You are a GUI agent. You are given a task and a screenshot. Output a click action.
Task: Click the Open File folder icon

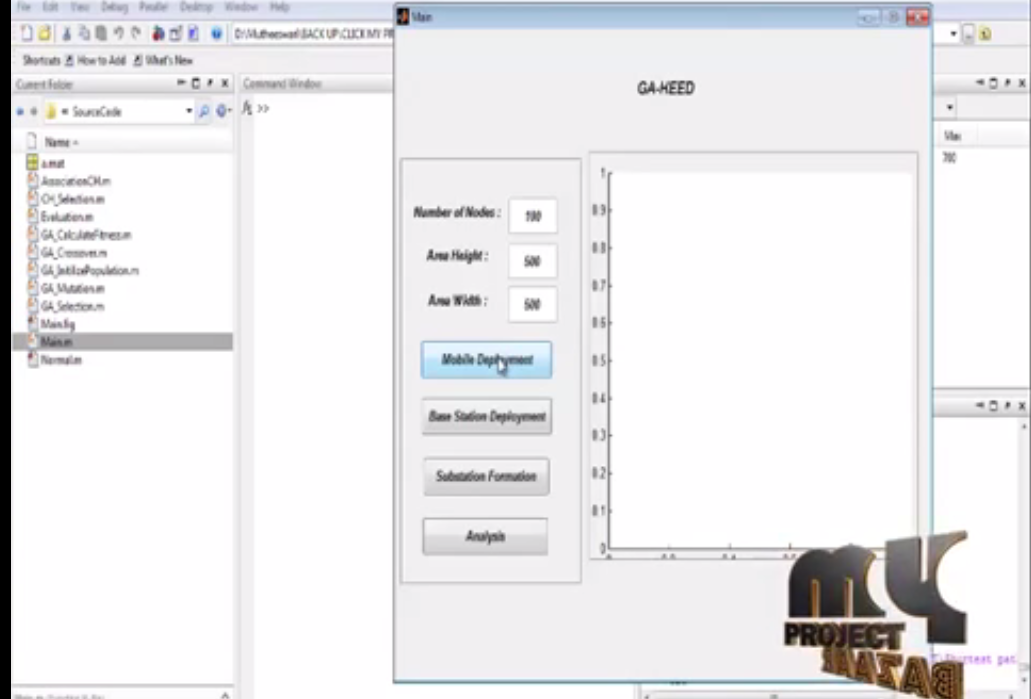tap(43, 34)
